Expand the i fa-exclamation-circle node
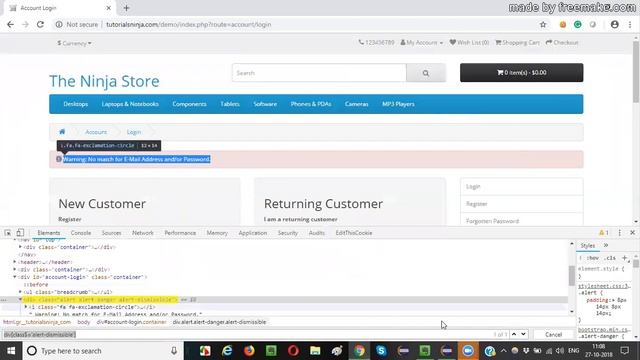Screen dimensions: 640x360 click(x=26, y=307)
